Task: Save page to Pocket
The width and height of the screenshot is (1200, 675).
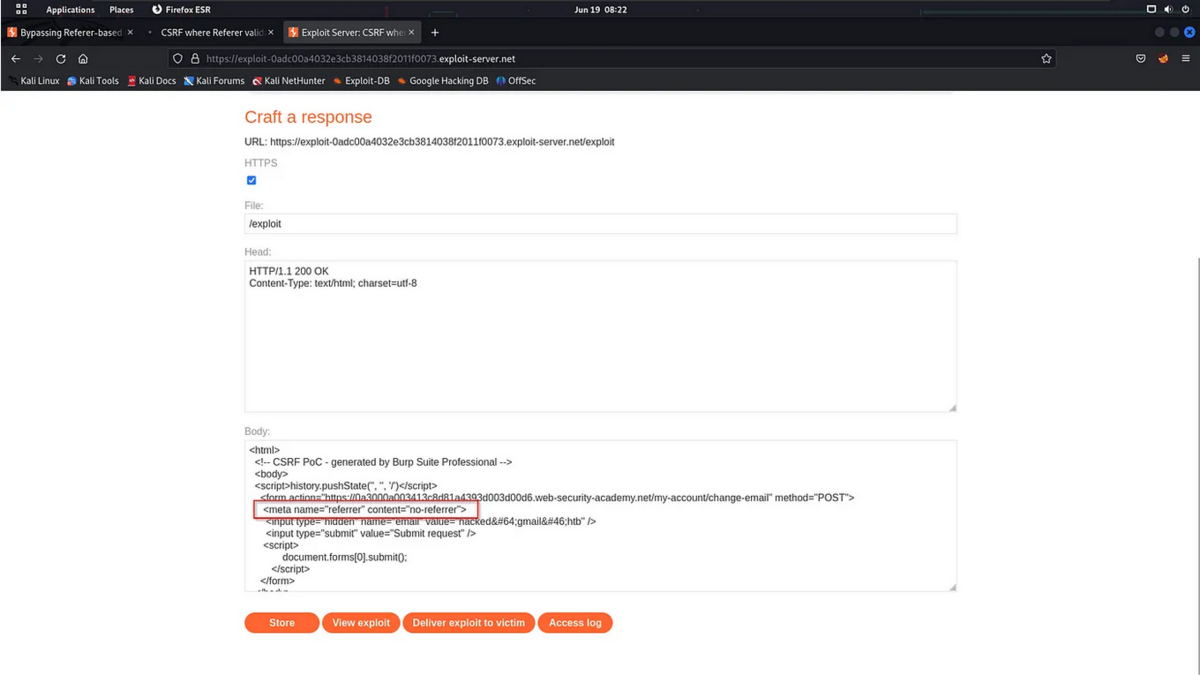Action: click(x=1141, y=59)
